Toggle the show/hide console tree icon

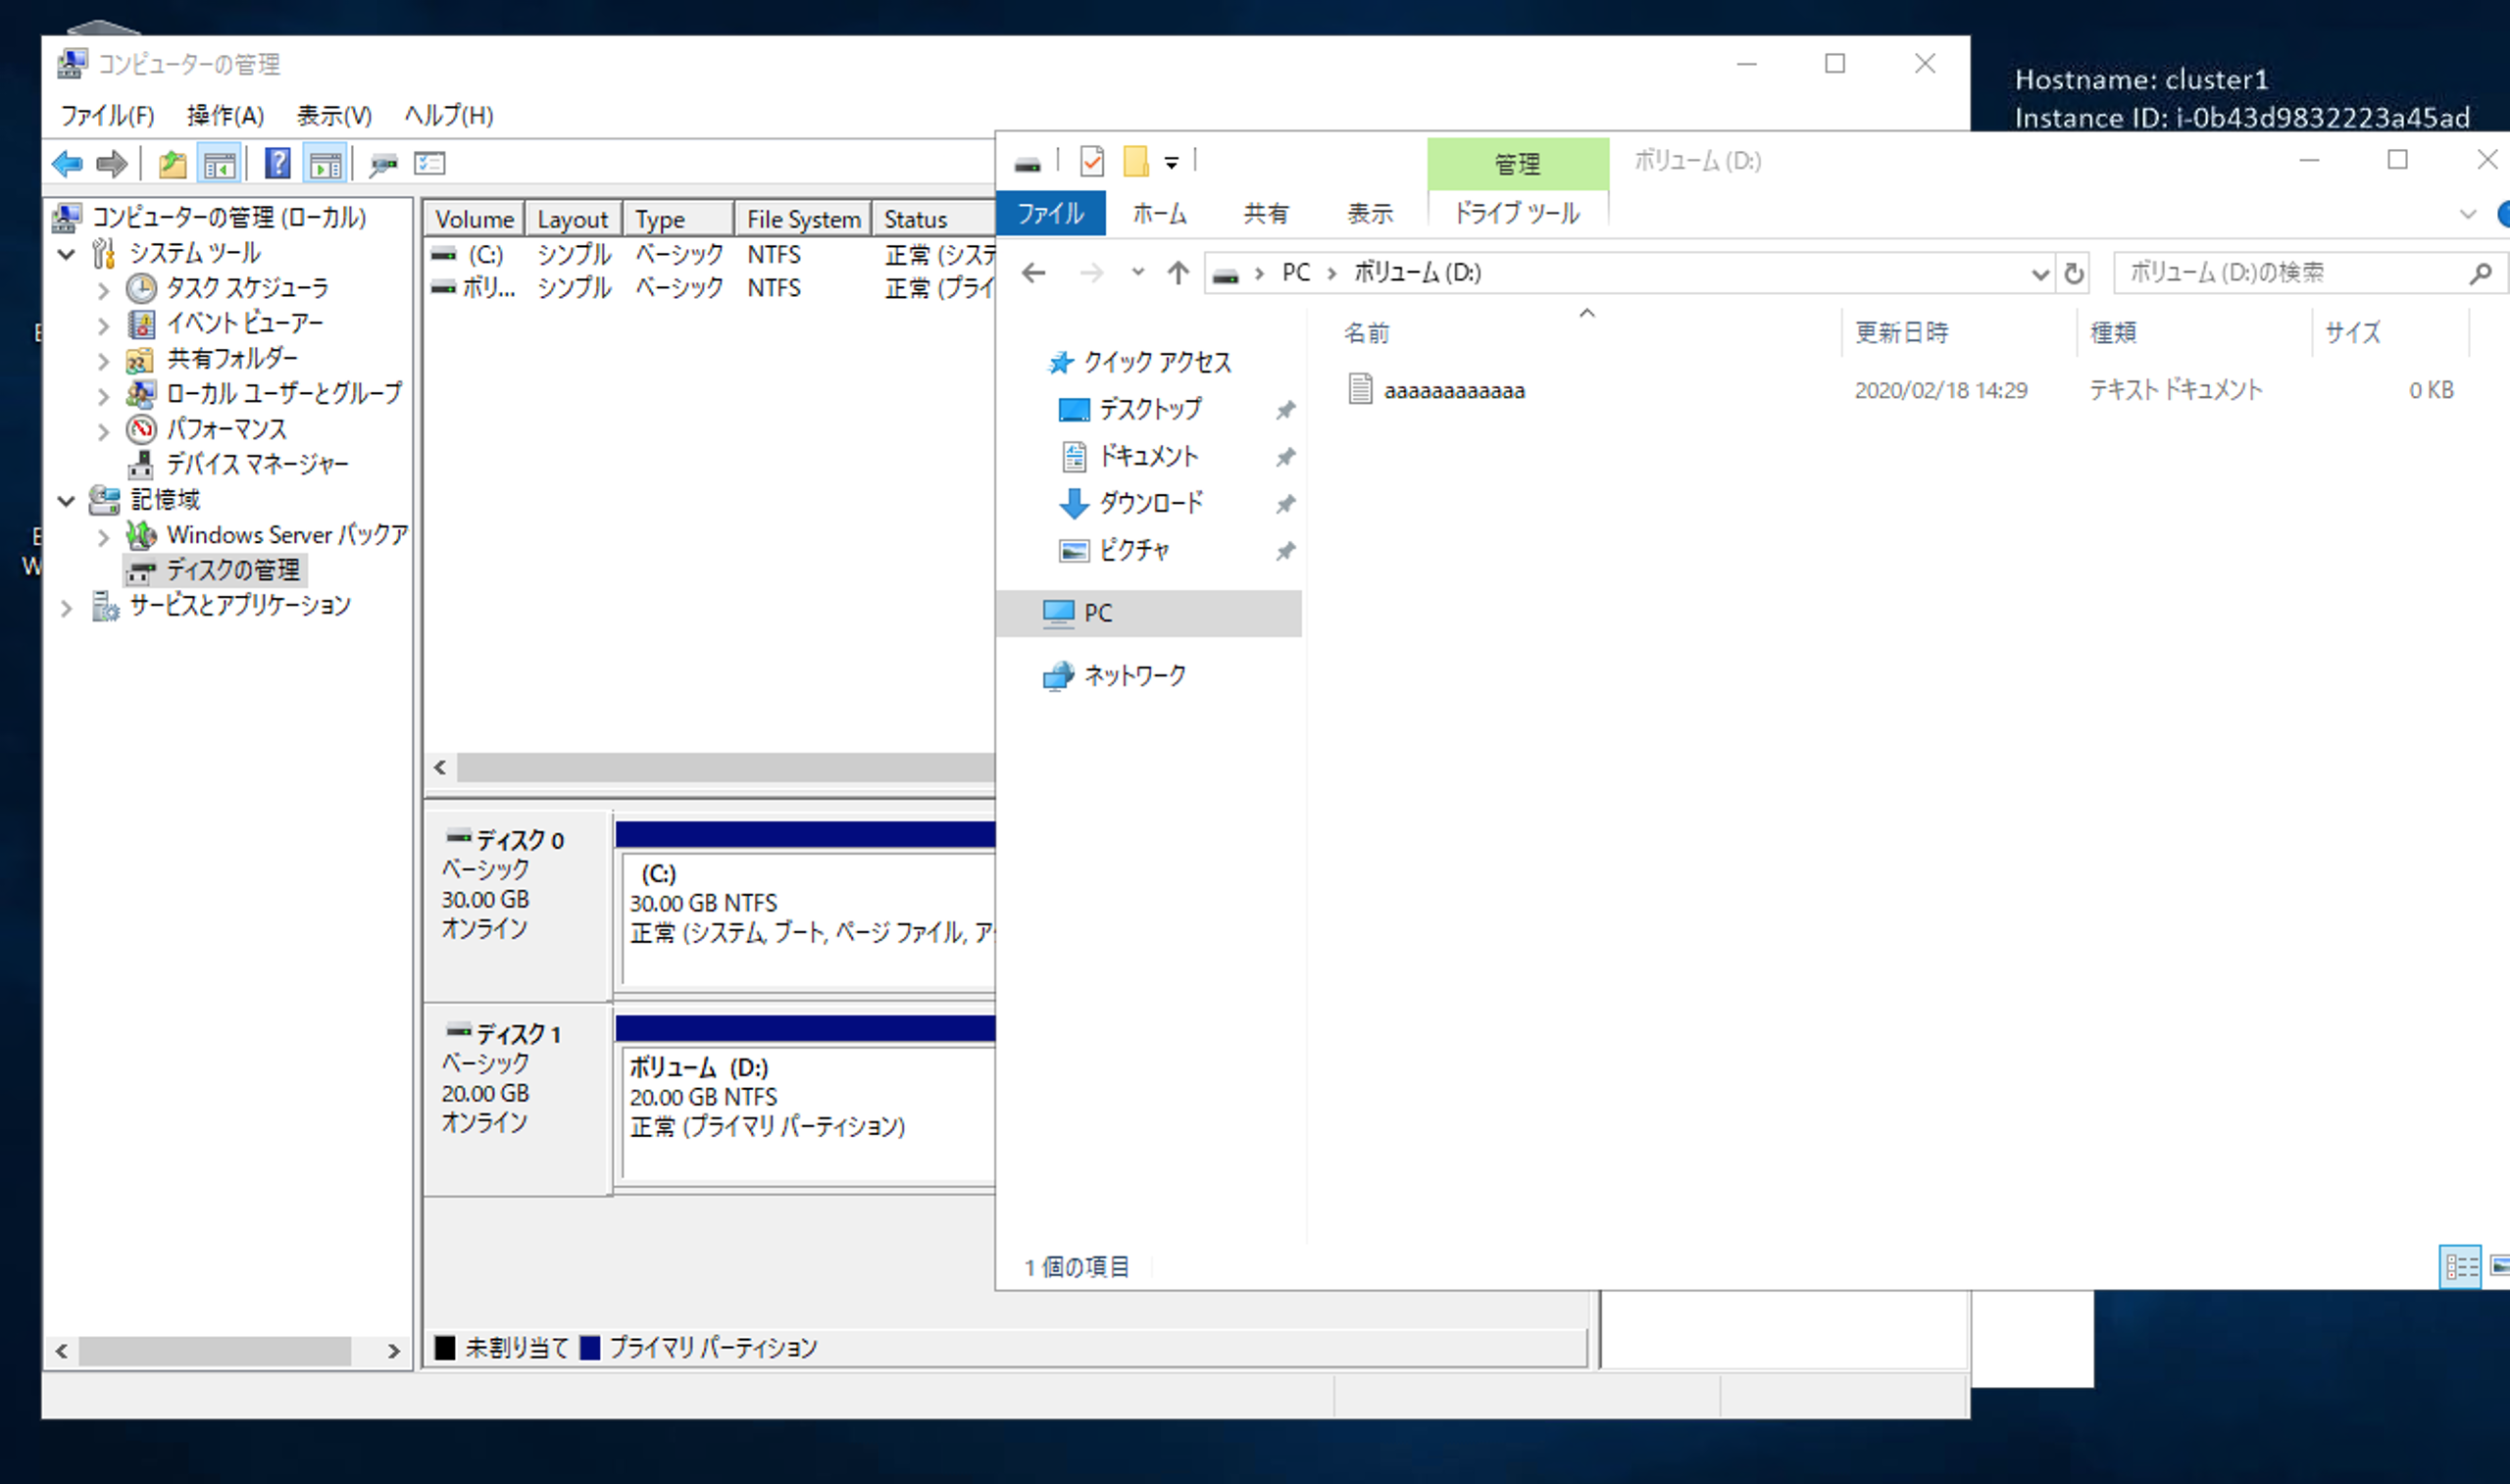219,164
